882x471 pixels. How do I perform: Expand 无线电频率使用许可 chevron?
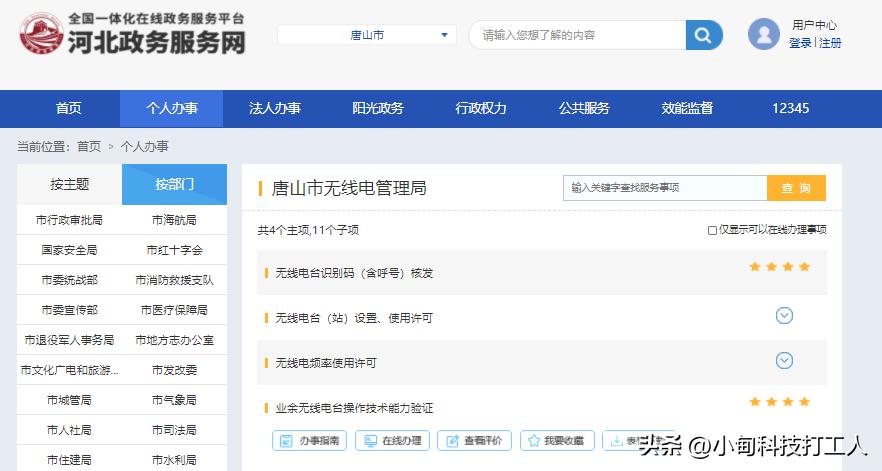point(784,360)
